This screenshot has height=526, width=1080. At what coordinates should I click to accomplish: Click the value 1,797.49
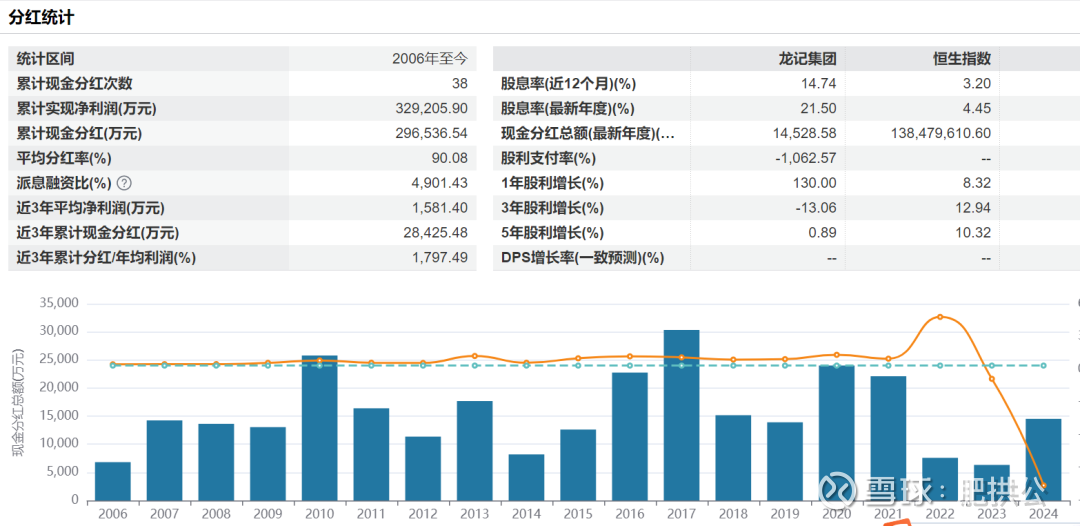point(441,257)
